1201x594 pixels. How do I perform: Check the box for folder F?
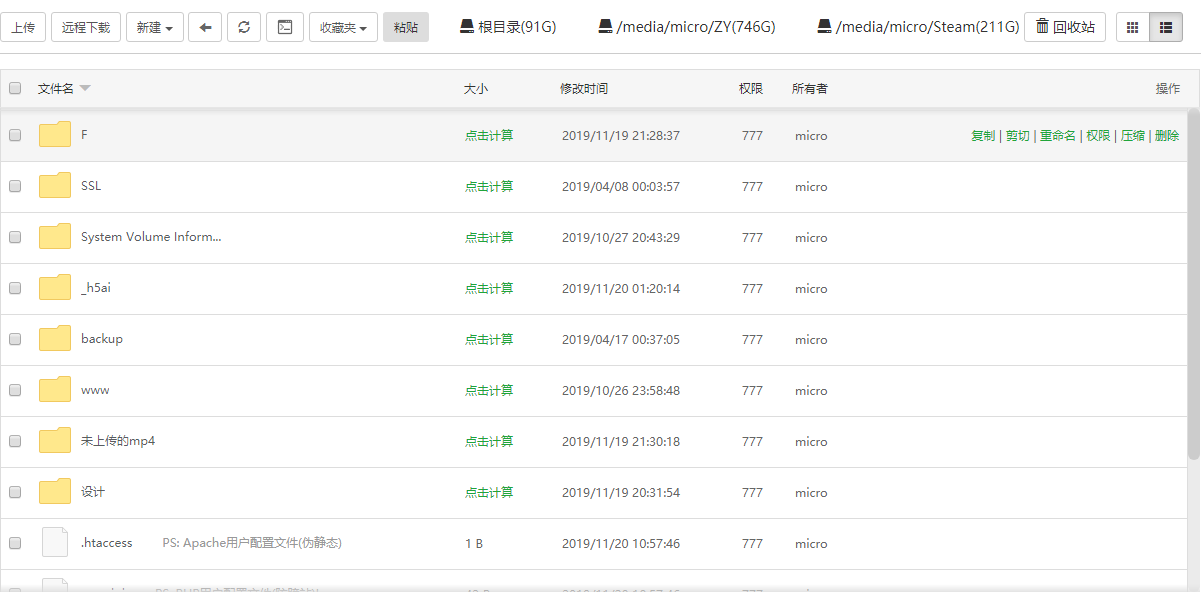tap(15, 135)
